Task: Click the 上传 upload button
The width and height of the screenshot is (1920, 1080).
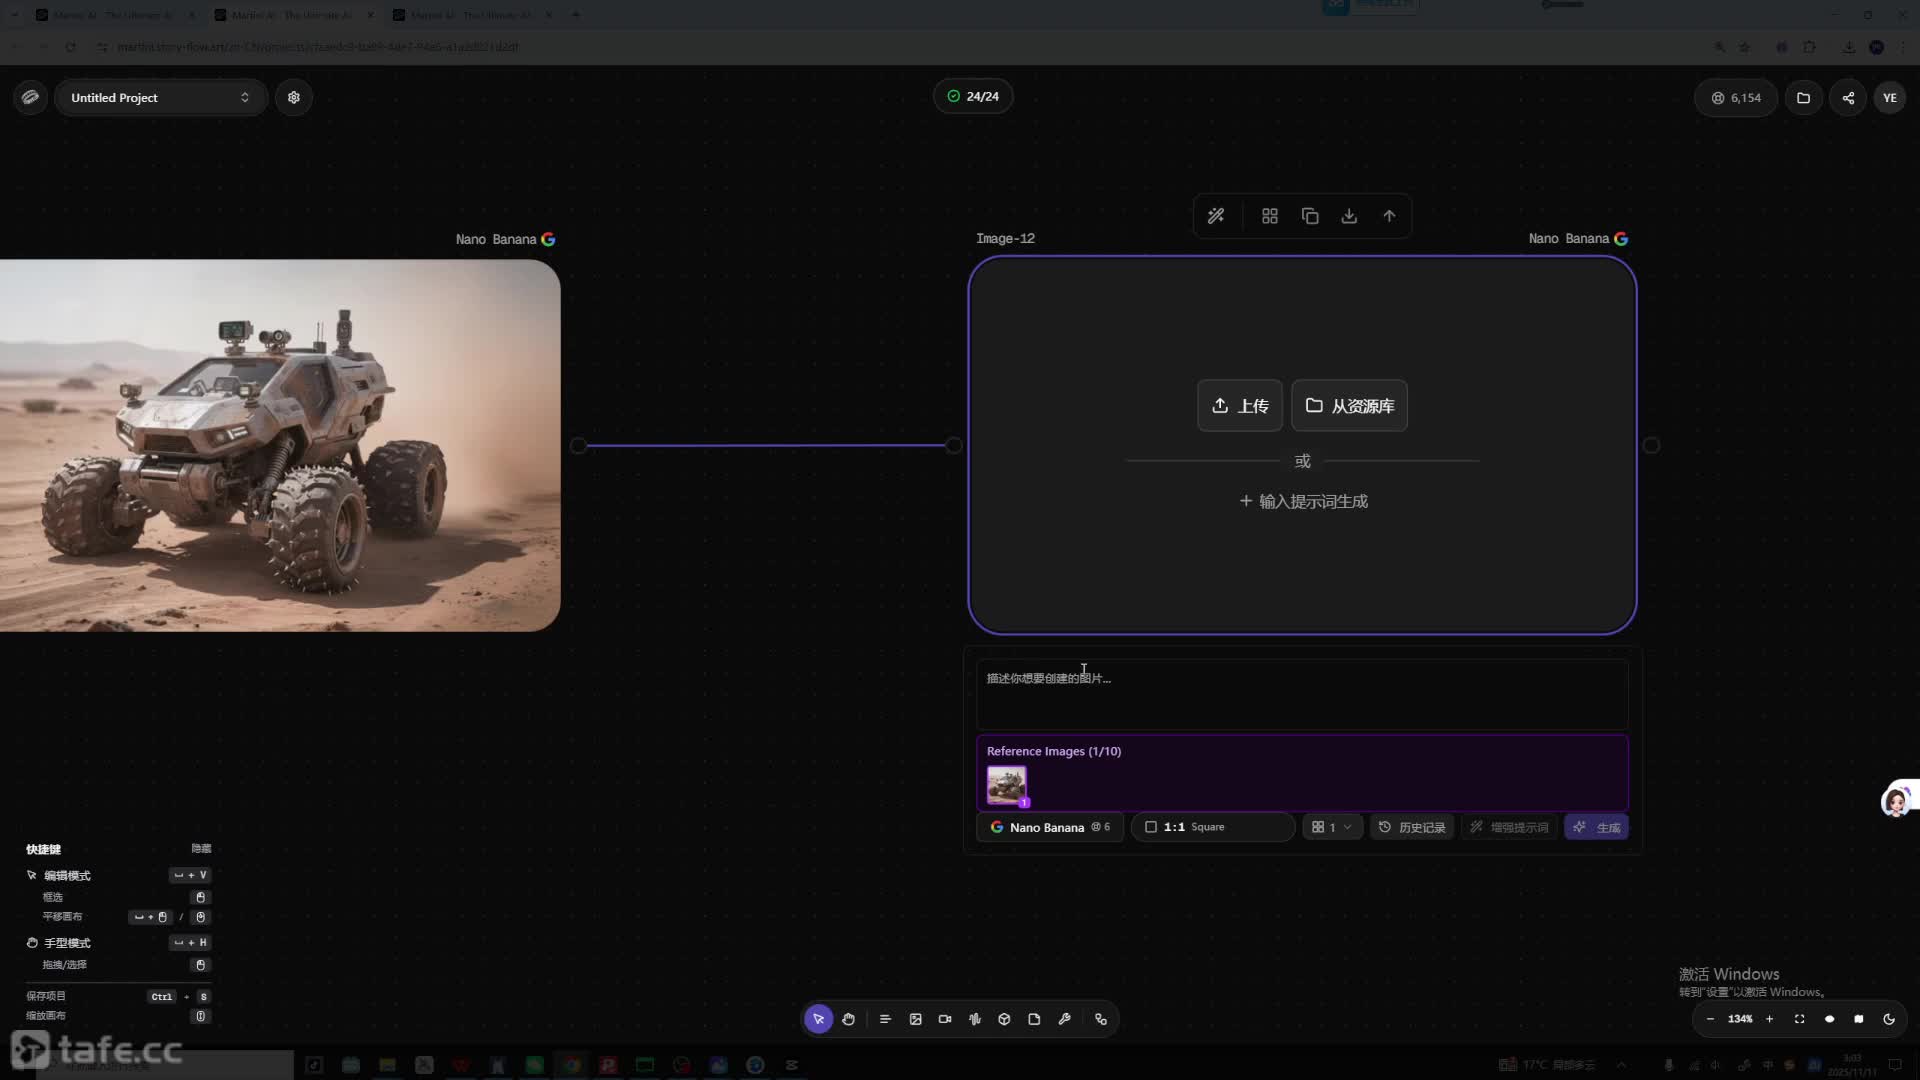Action: (x=1240, y=406)
